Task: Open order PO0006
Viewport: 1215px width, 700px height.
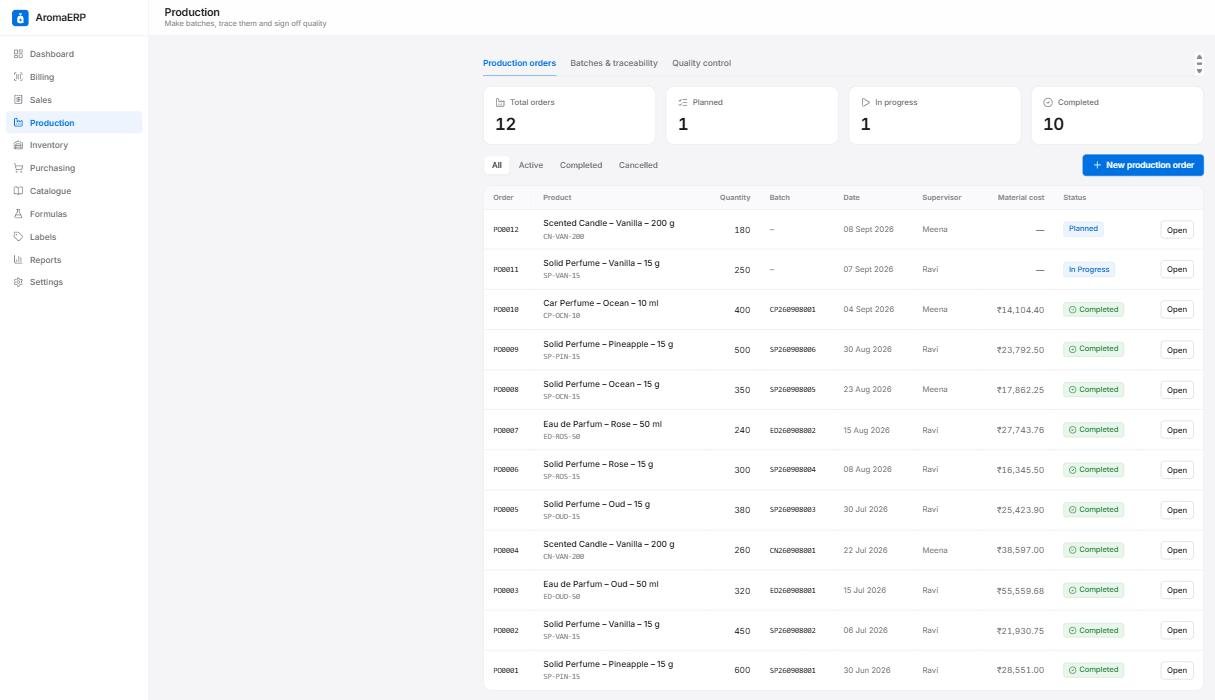Action: tap(1177, 470)
